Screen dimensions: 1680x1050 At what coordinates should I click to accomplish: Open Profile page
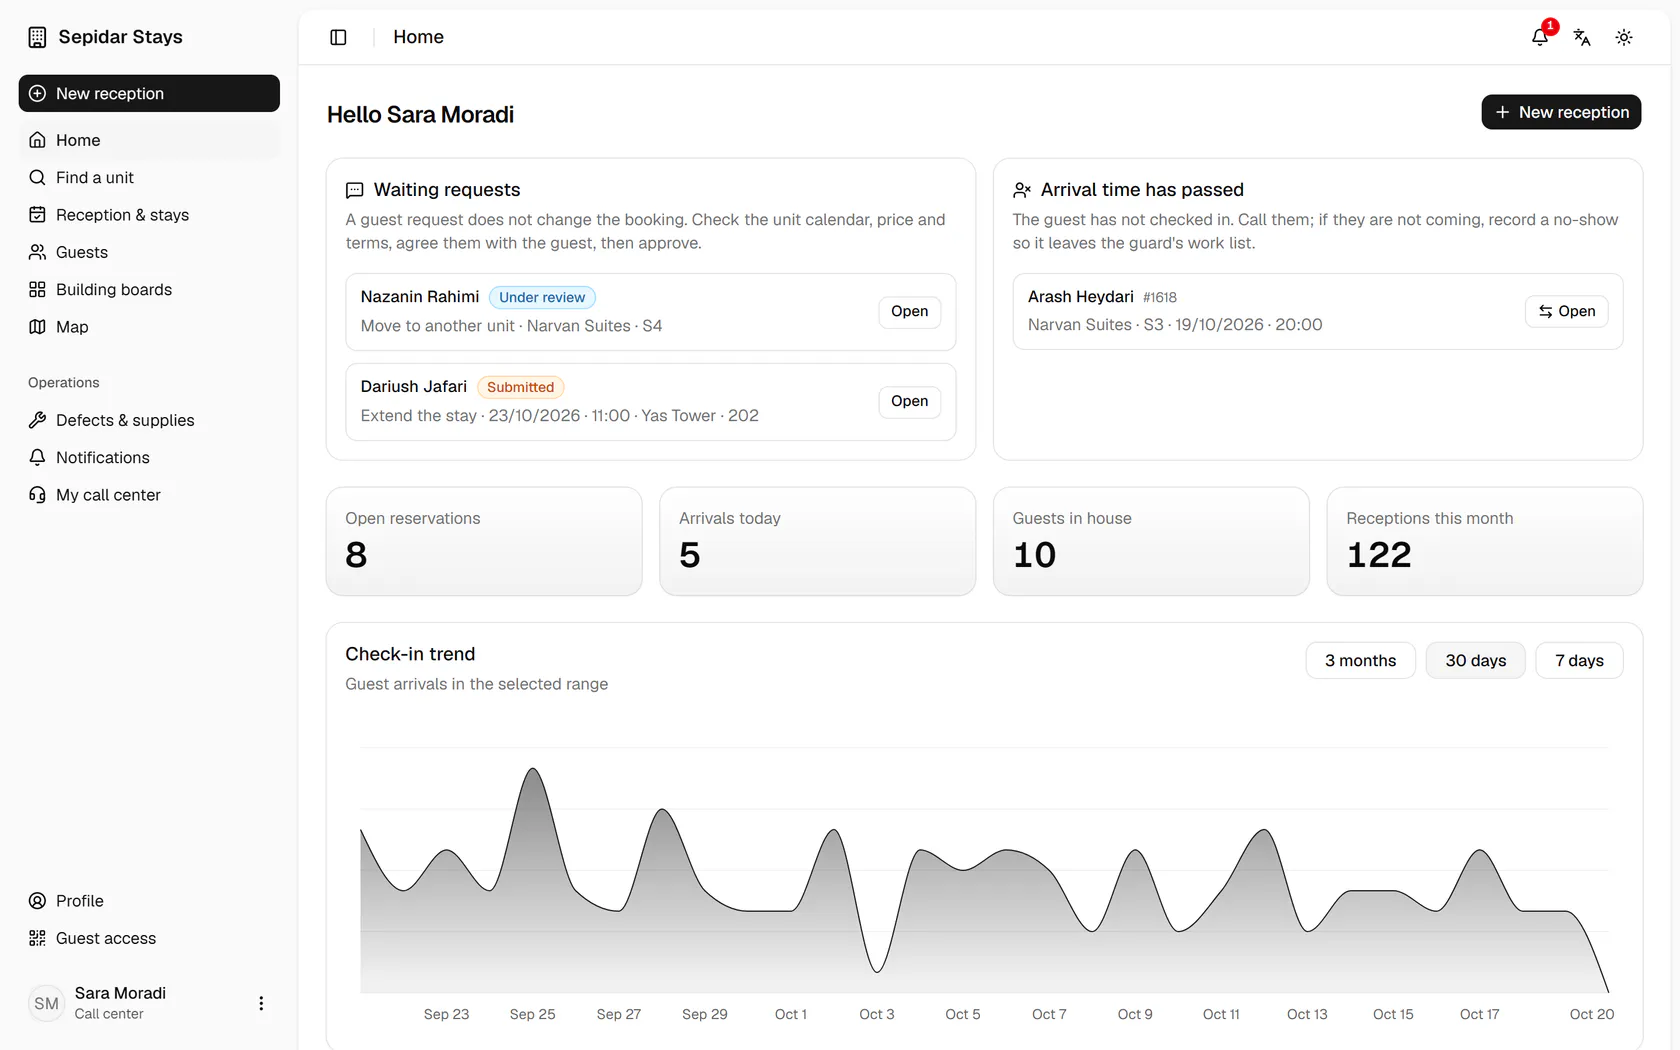pos(149,901)
